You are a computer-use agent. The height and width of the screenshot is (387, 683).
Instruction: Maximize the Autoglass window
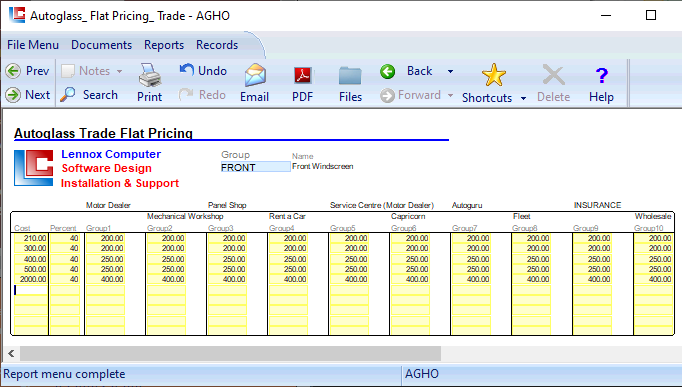click(x=651, y=15)
